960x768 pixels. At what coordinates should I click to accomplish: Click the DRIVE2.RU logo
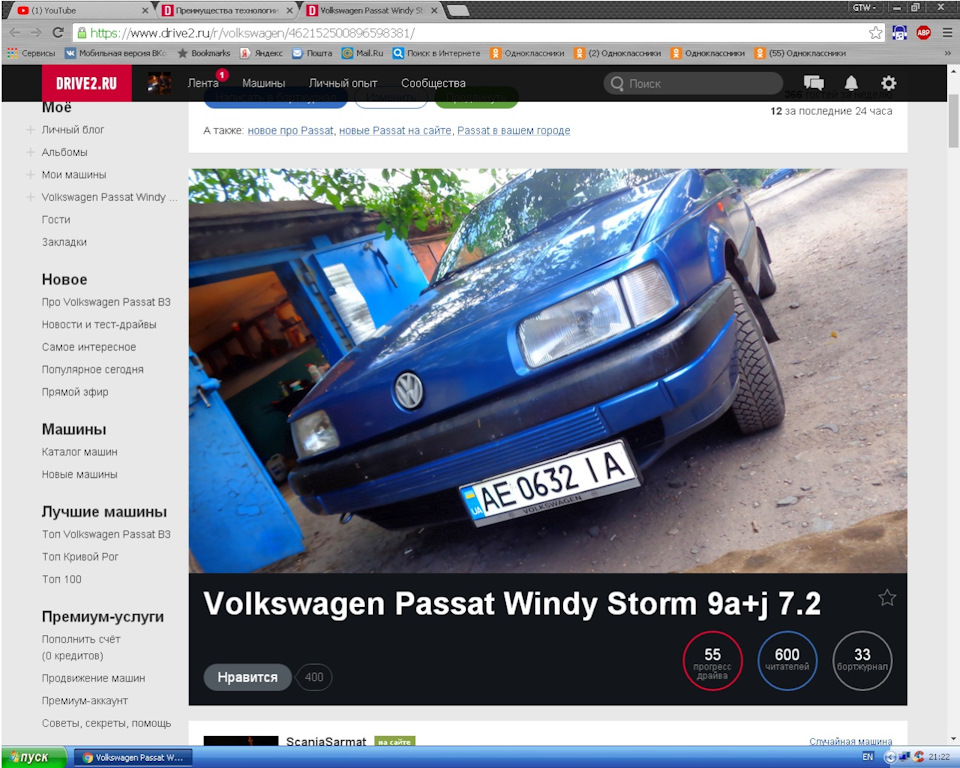[x=86, y=83]
